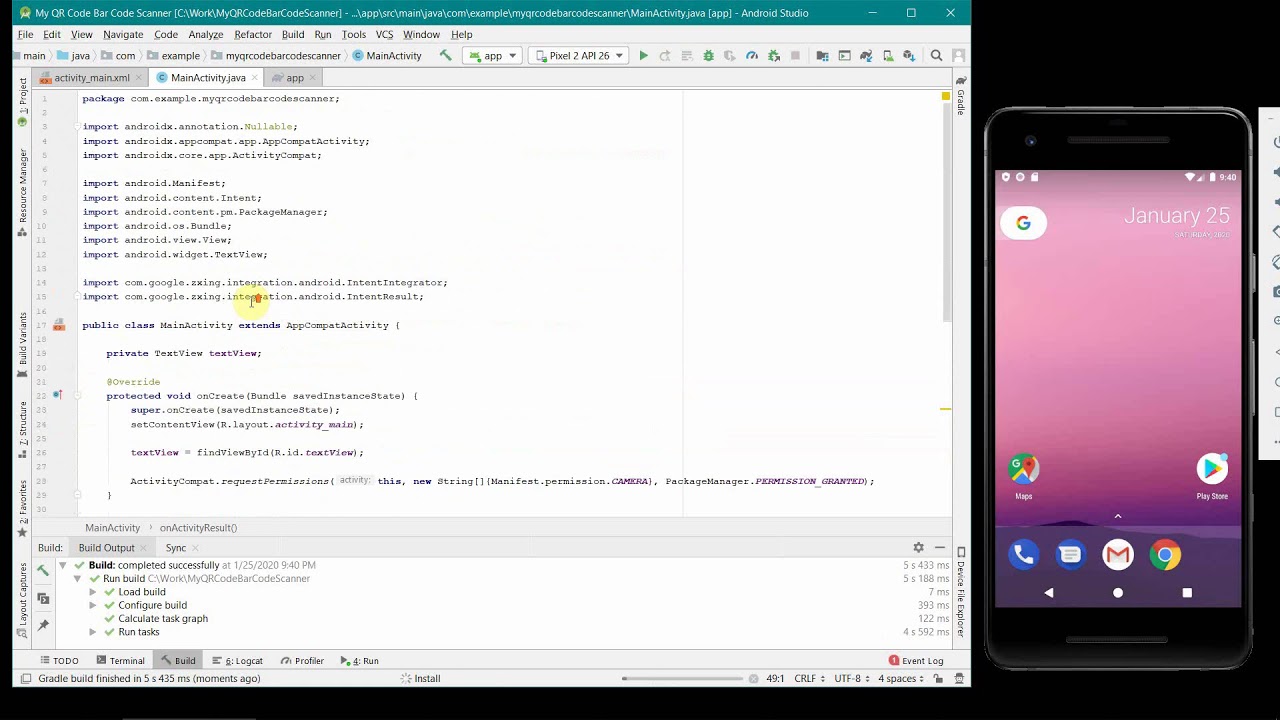Click the Make Project hammer icon
Screen dimensions: 1280x720
pyautogui.click(x=445, y=56)
